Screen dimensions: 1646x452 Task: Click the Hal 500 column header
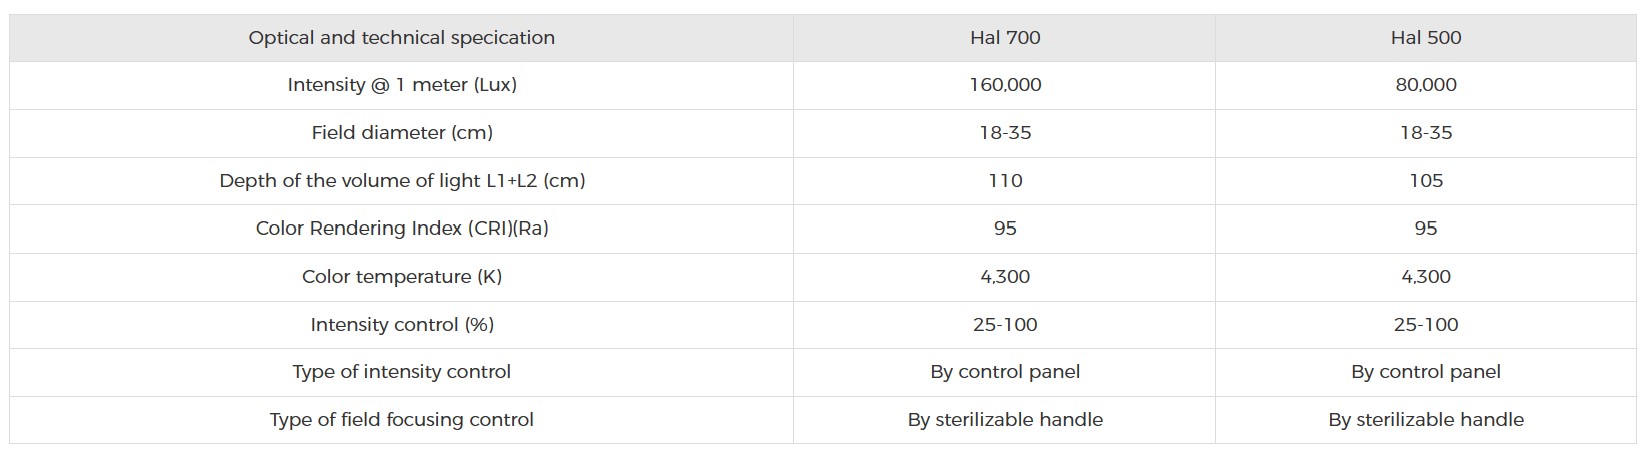pos(1426,38)
